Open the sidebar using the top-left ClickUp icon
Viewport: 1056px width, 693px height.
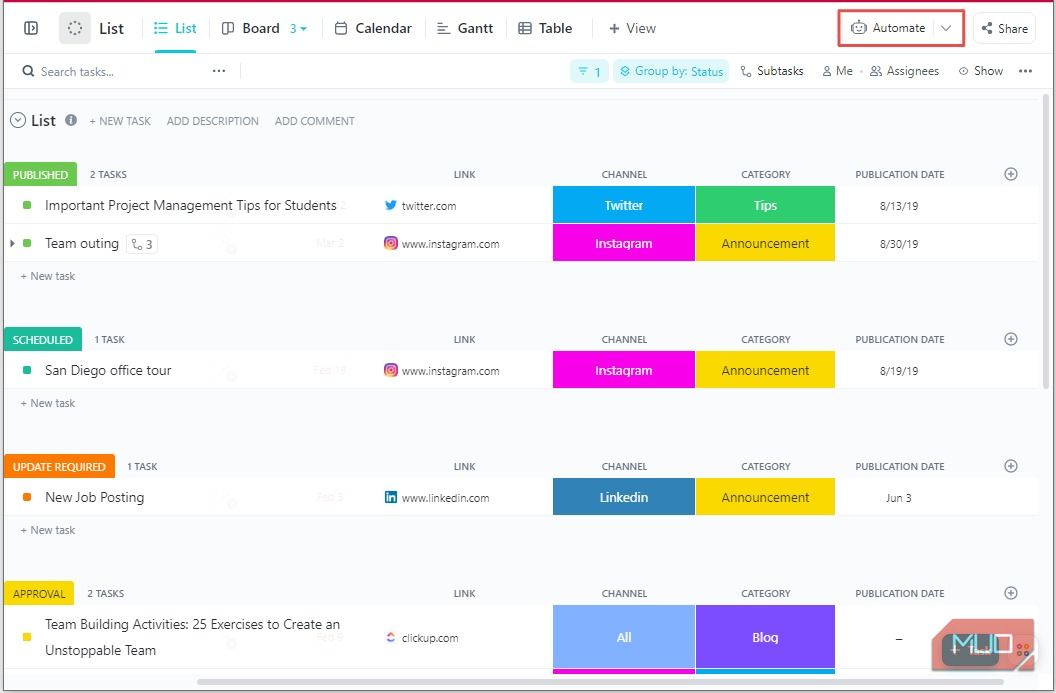pyautogui.click(x=30, y=28)
